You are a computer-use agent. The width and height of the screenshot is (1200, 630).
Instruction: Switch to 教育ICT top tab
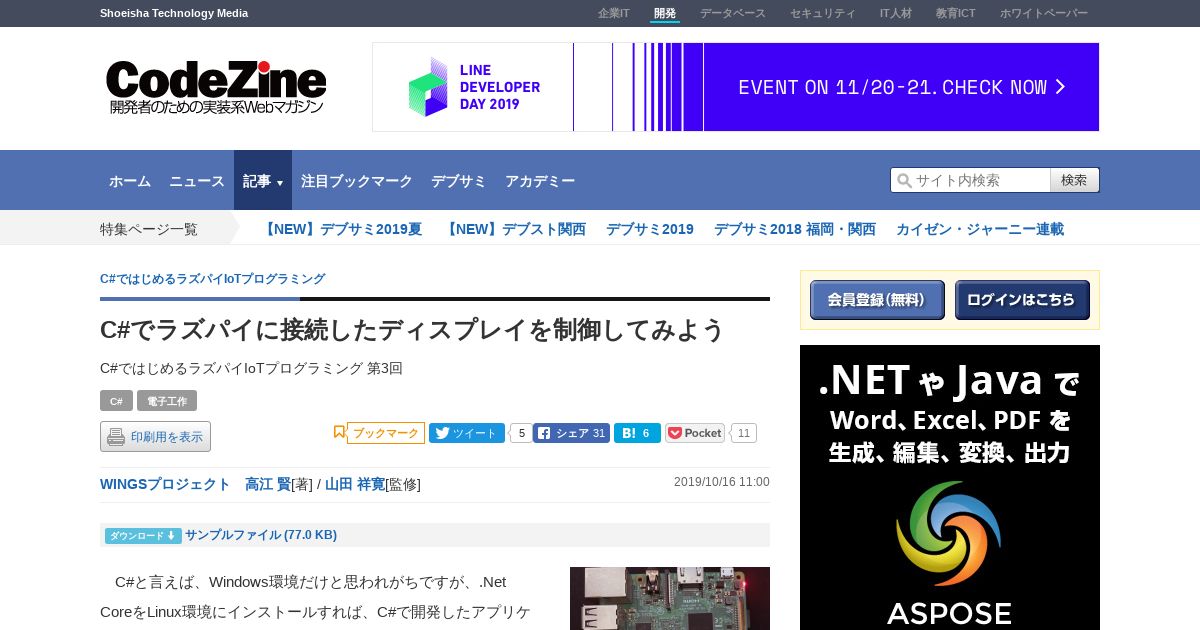[956, 13]
